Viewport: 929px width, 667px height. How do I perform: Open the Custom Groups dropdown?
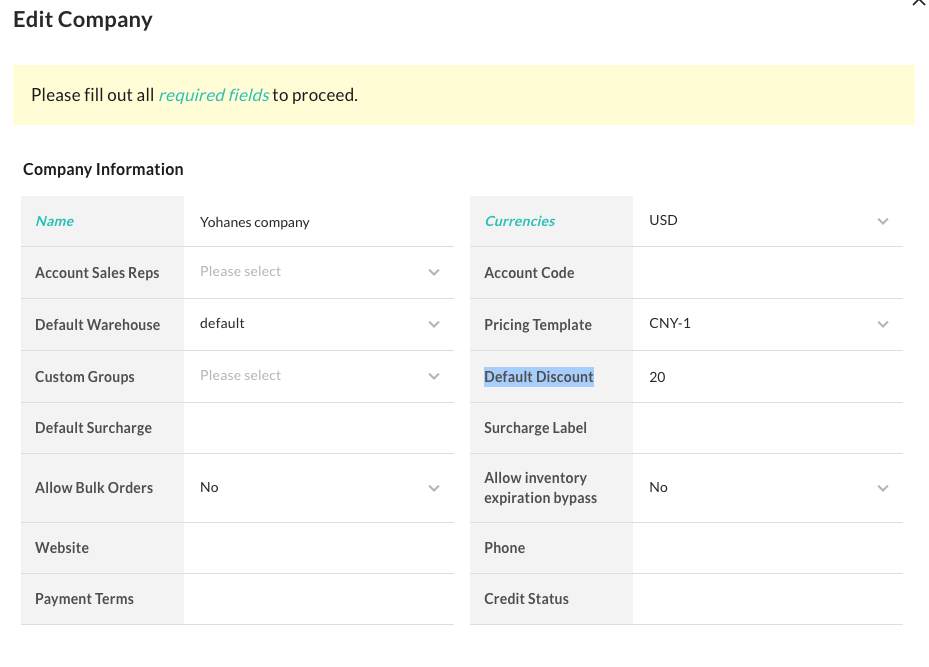click(x=318, y=376)
